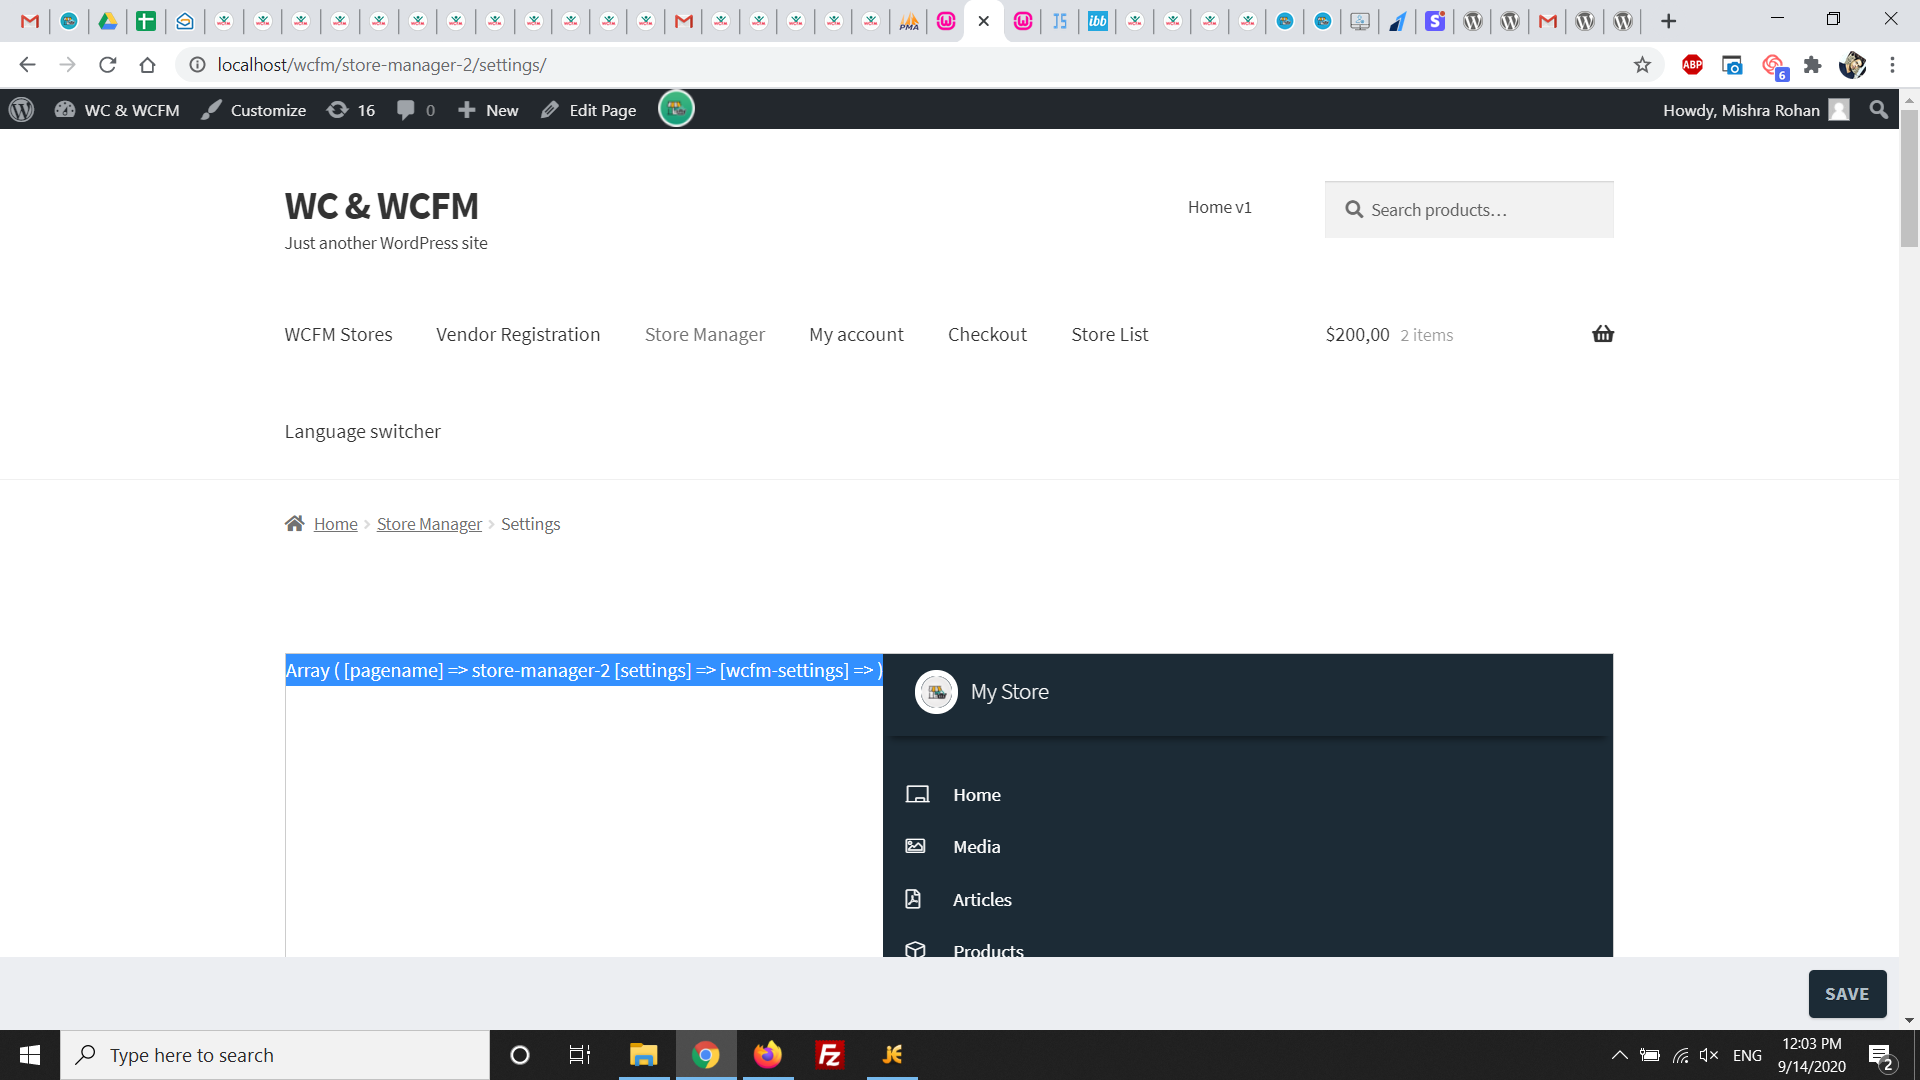Open the comments bubble in admin bar
This screenshot has height=1080, width=1920.
(x=416, y=110)
